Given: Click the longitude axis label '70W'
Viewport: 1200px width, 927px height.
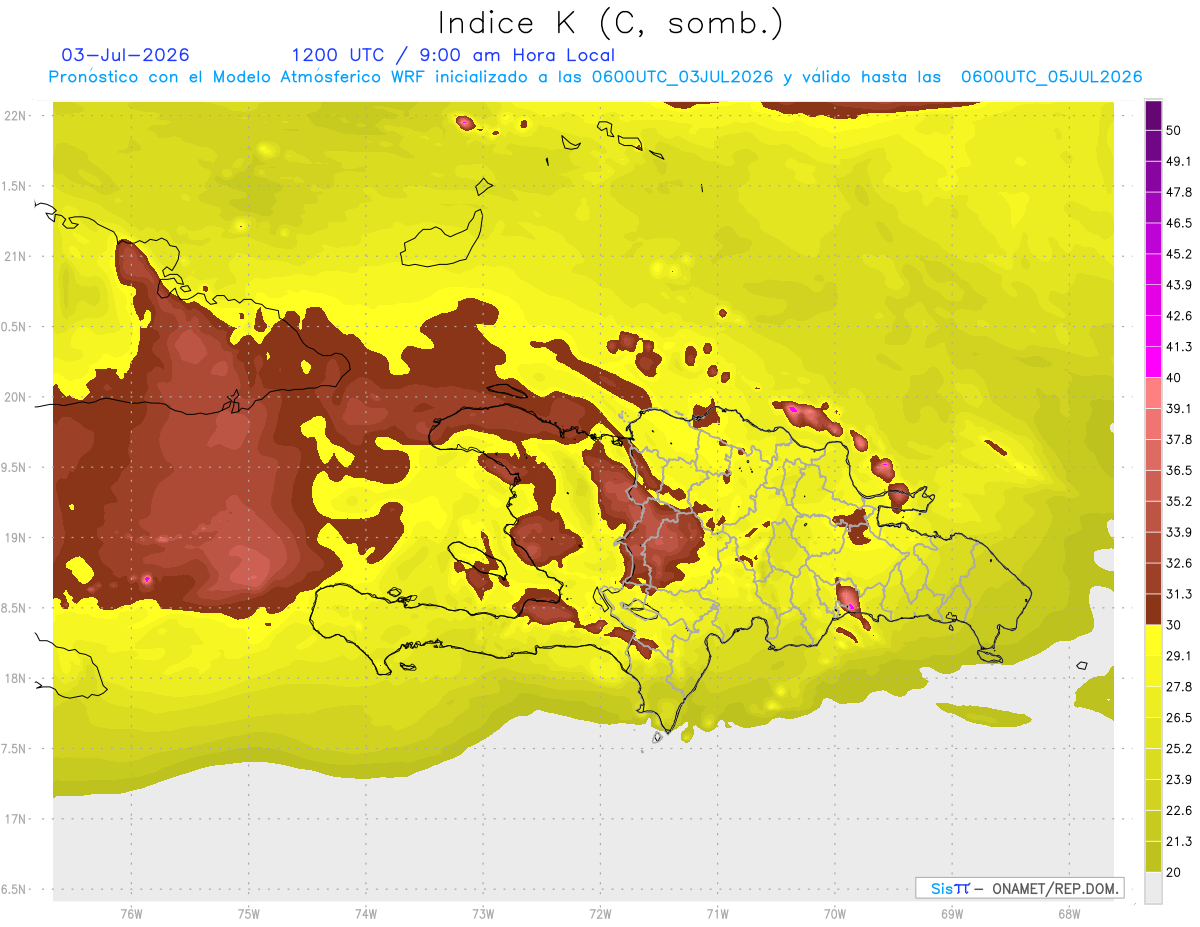Looking at the screenshot, I should (834, 914).
